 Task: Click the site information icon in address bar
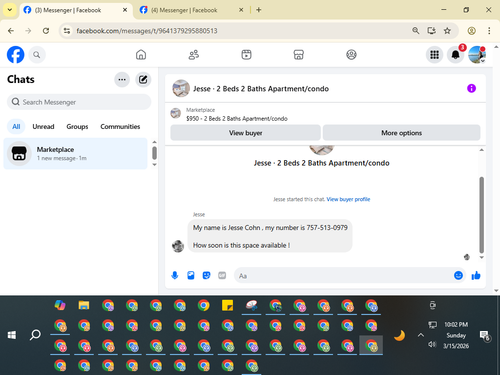tap(67, 31)
